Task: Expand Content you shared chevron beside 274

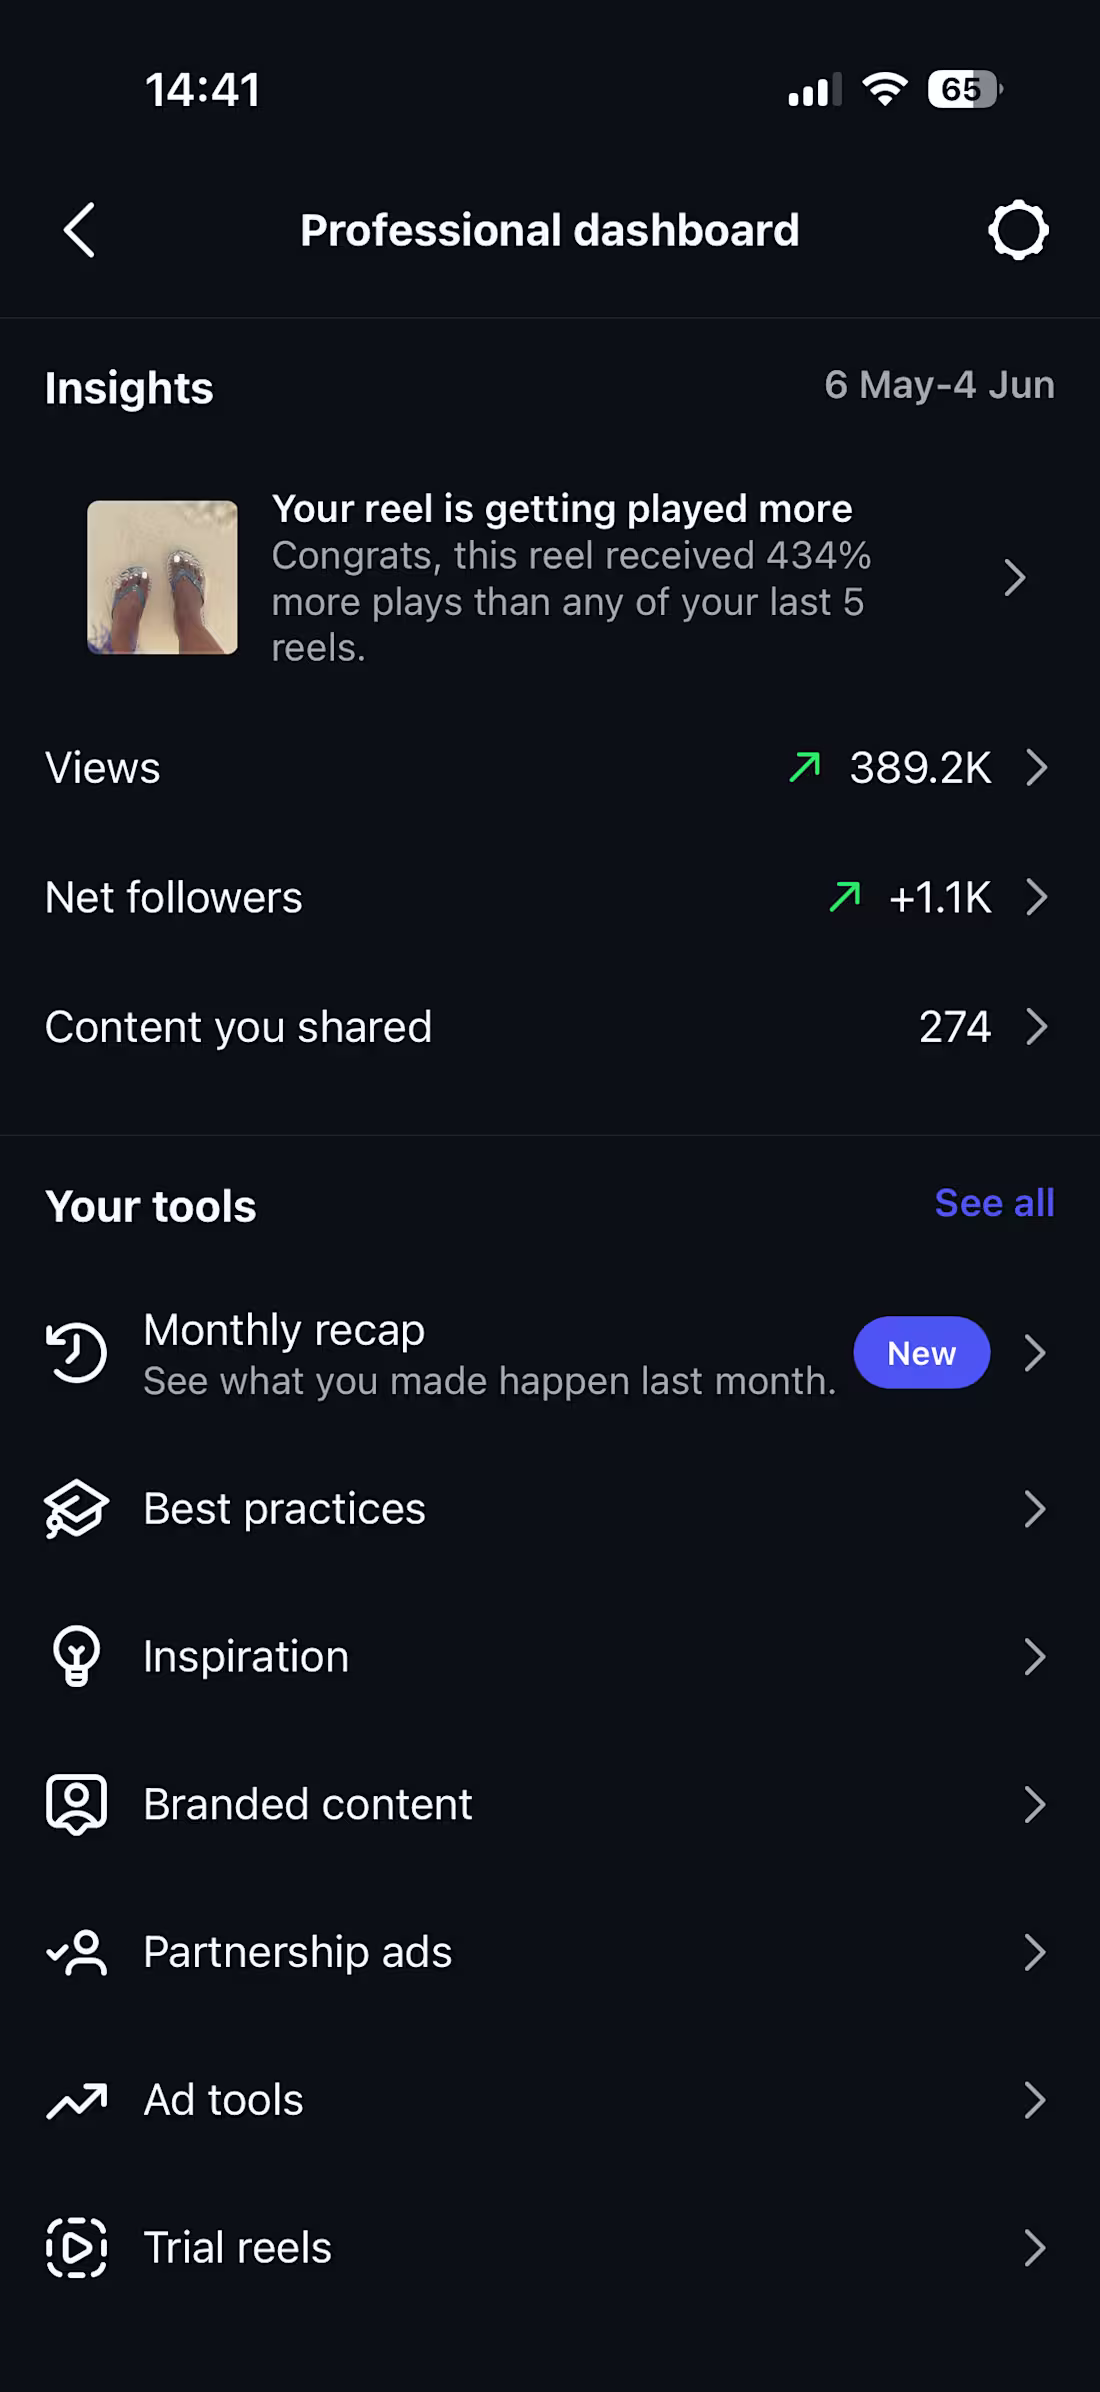Action: click(x=1037, y=1027)
